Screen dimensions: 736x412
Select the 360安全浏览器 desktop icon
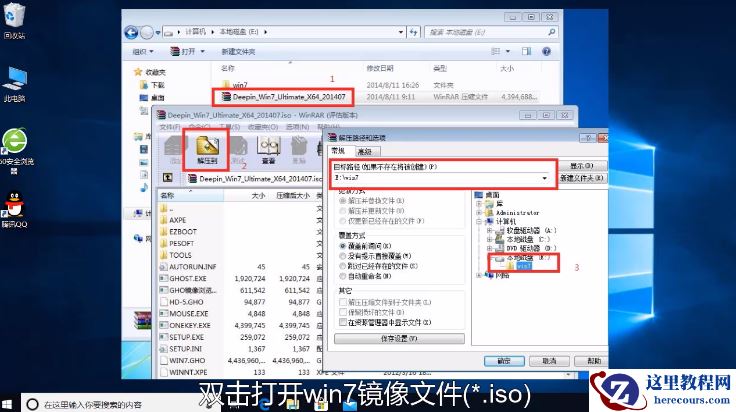point(15,151)
